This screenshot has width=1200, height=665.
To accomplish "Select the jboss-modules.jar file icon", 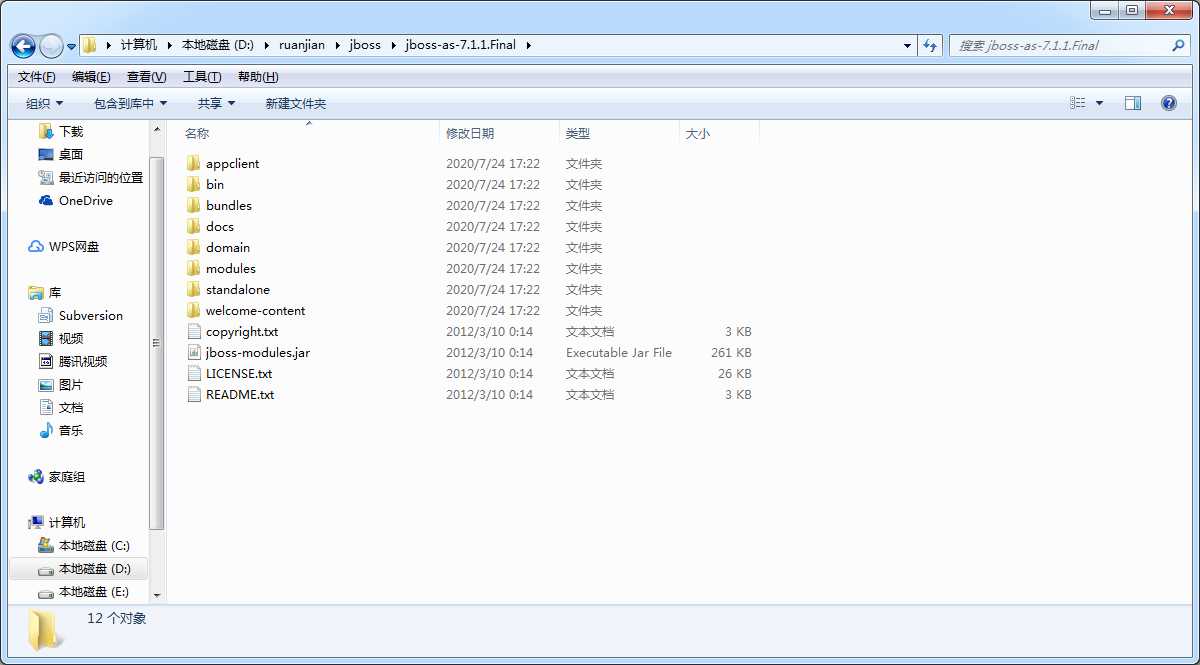I will coord(194,352).
